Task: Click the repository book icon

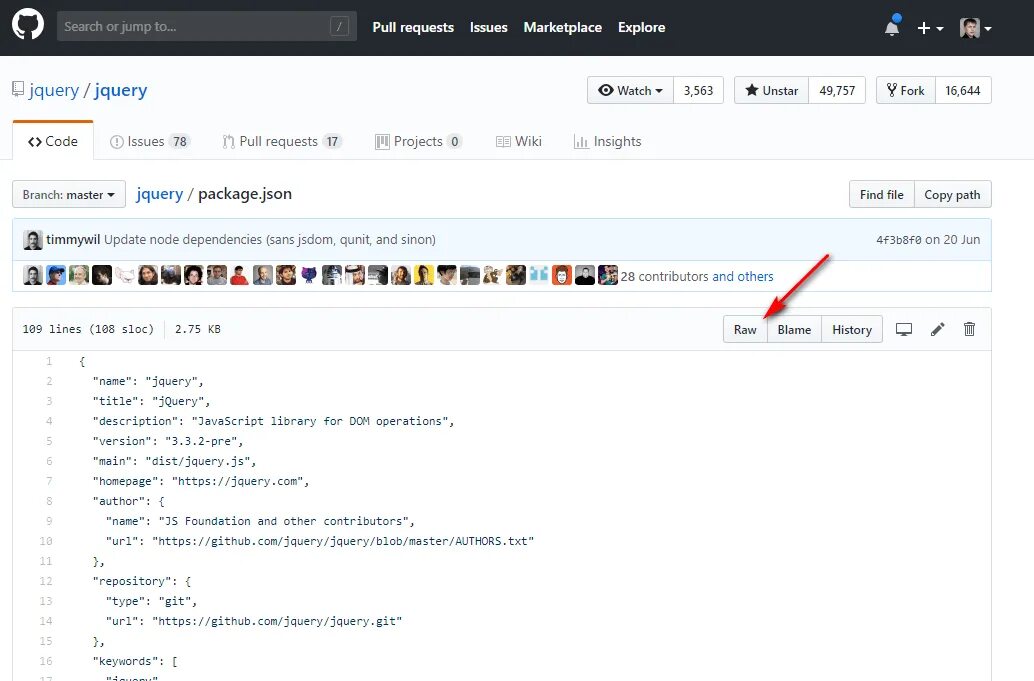Action: coord(18,89)
